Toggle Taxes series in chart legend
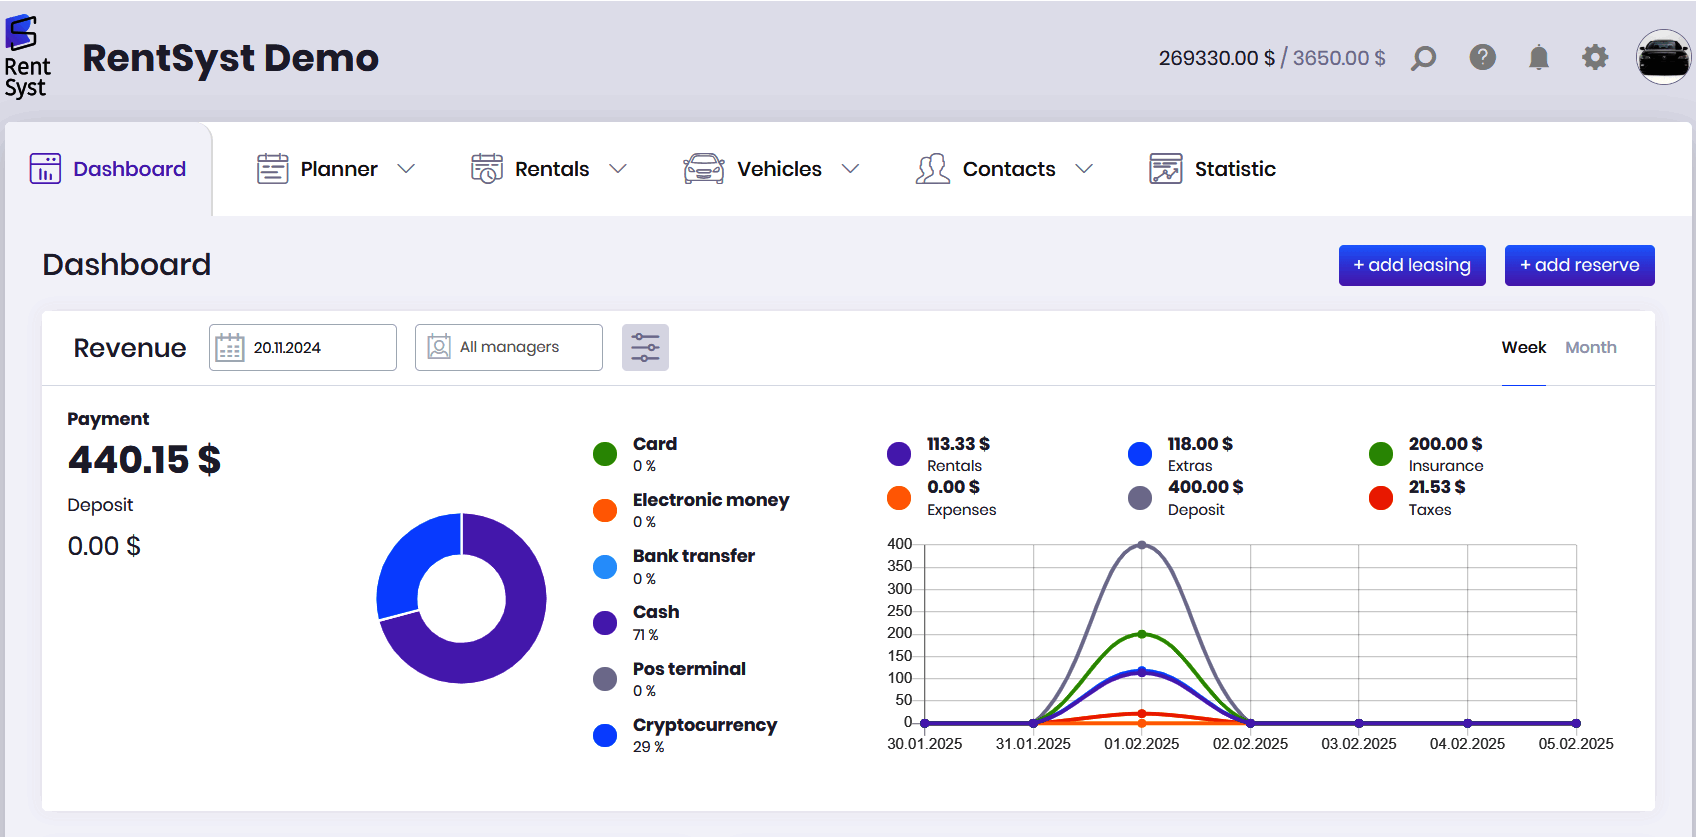 [1381, 498]
